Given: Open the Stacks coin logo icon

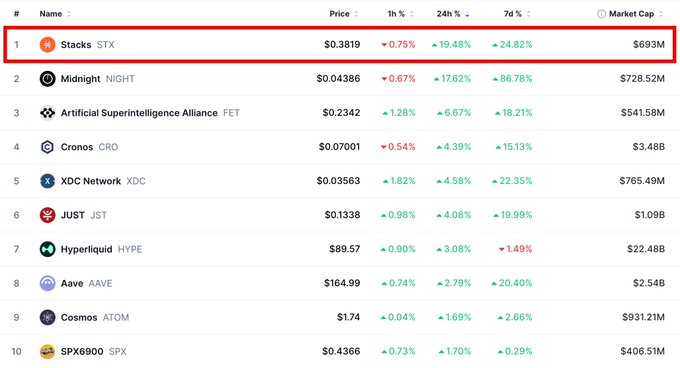Looking at the screenshot, I should click(47, 45).
